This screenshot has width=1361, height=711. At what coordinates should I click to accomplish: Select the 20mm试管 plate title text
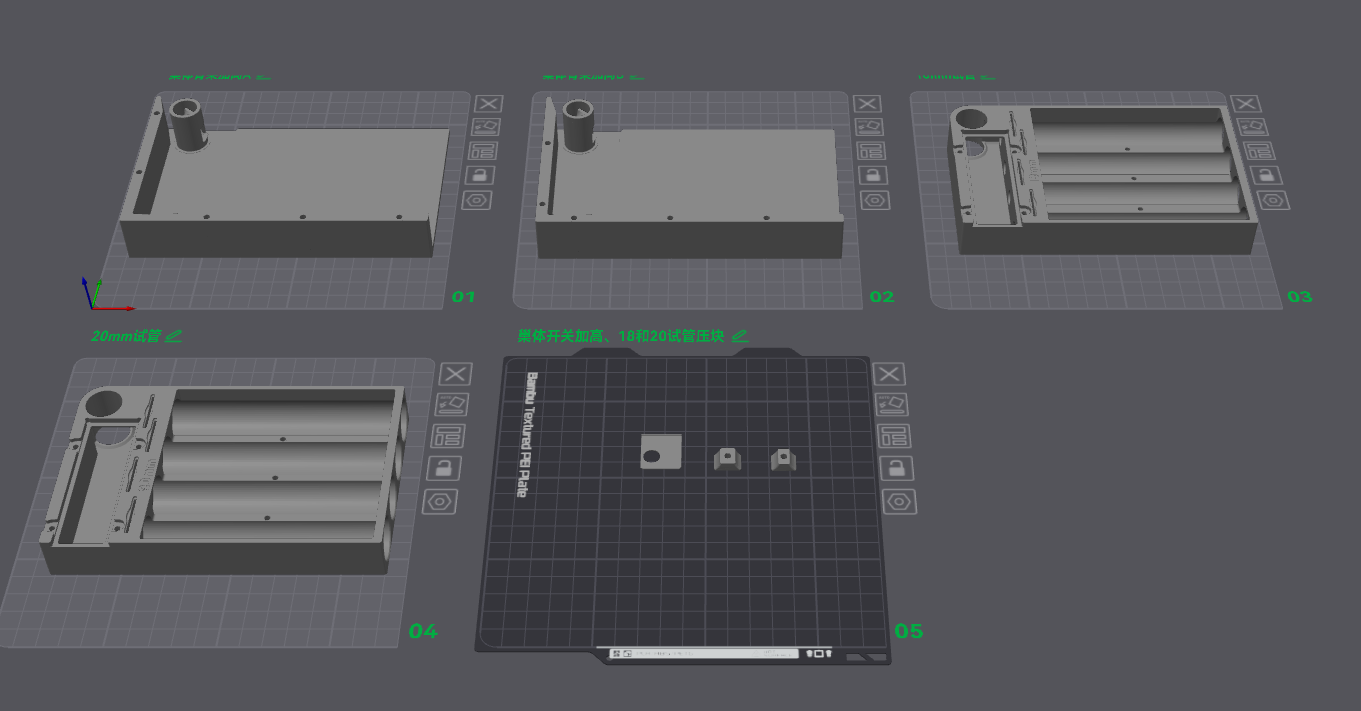tap(126, 336)
